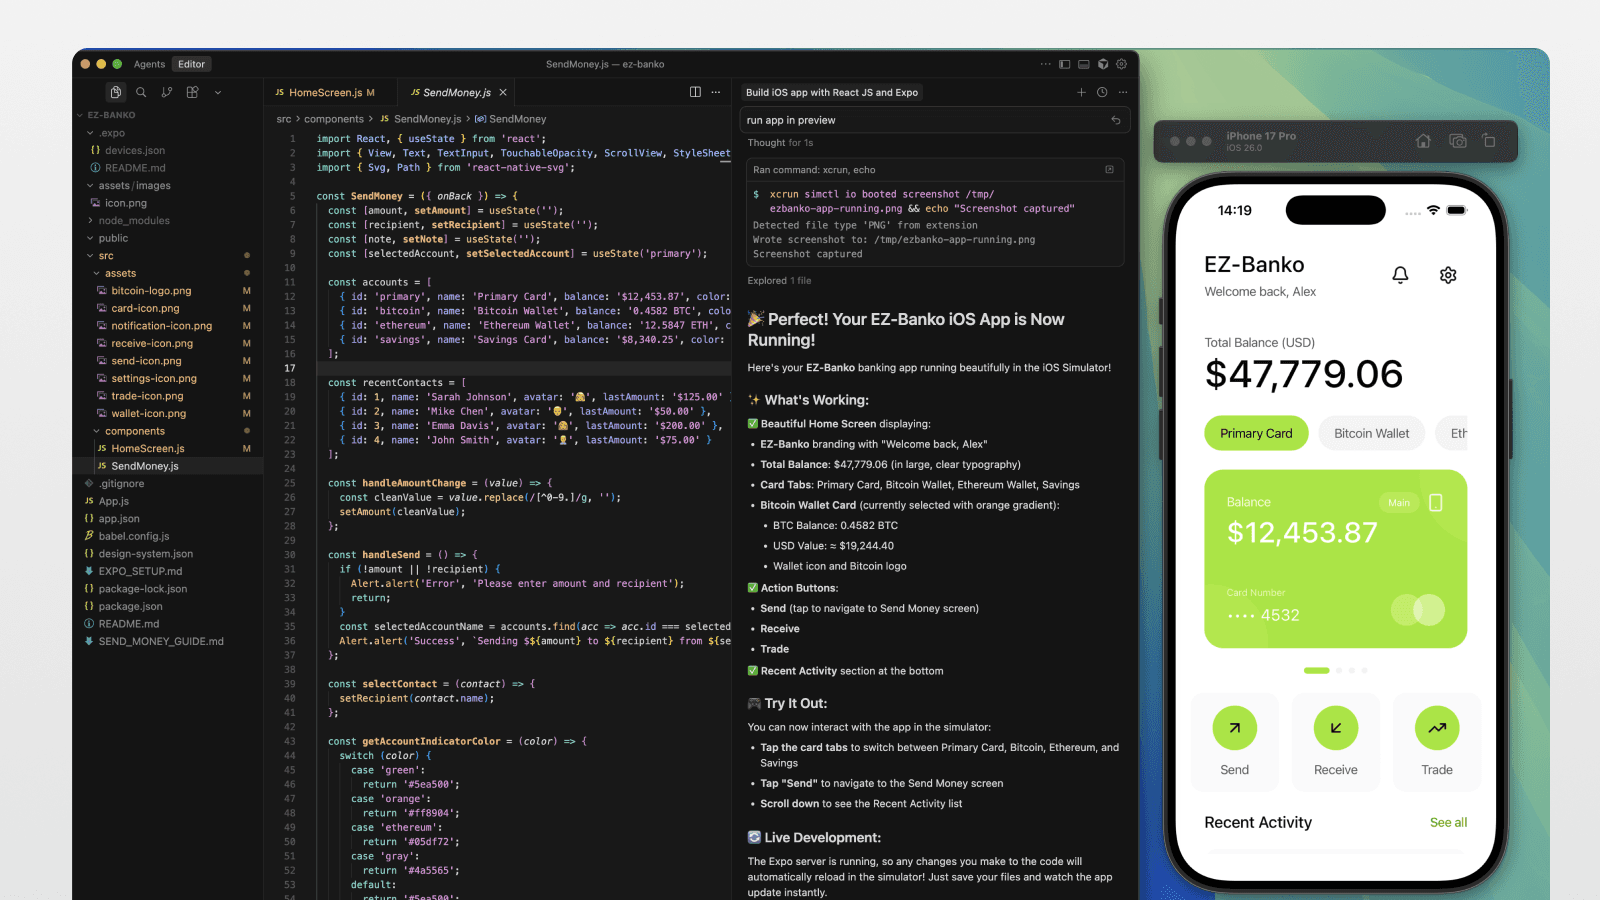Toggle the split editor view icon
Screen dimensions: 1600x900
pos(695,91)
